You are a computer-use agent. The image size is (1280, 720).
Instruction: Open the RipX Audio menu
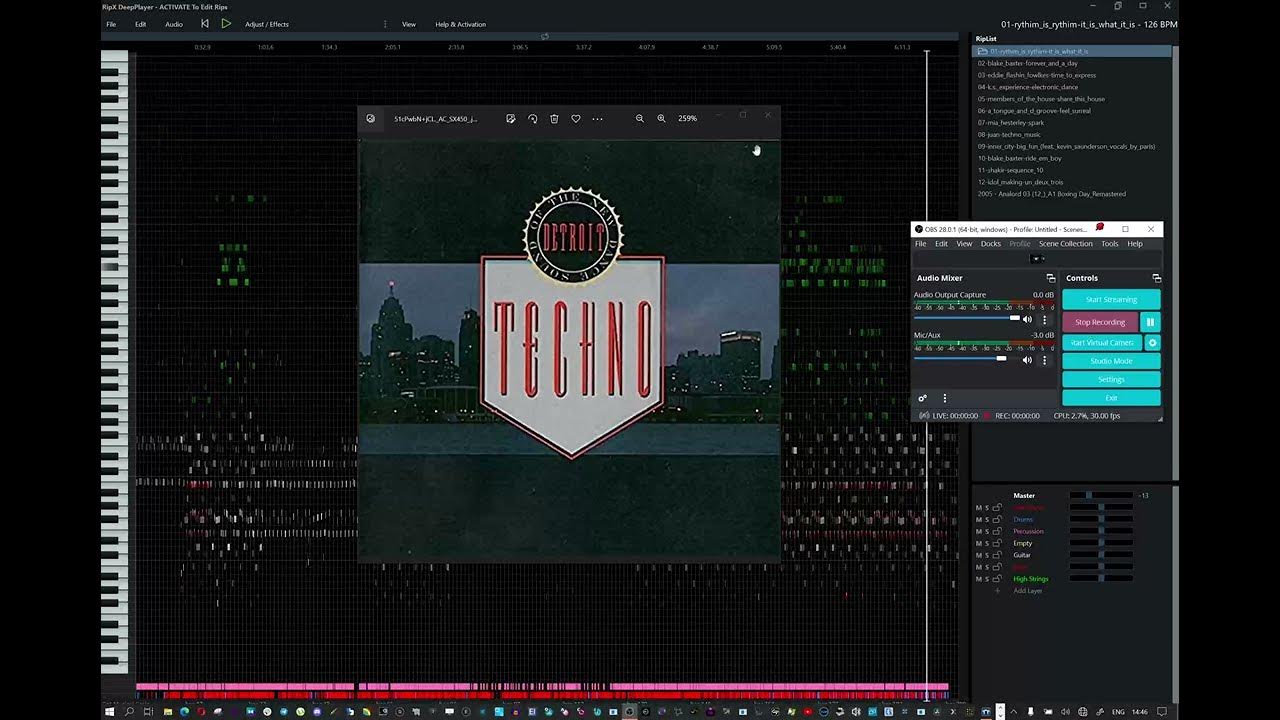pyautogui.click(x=174, y=24)
